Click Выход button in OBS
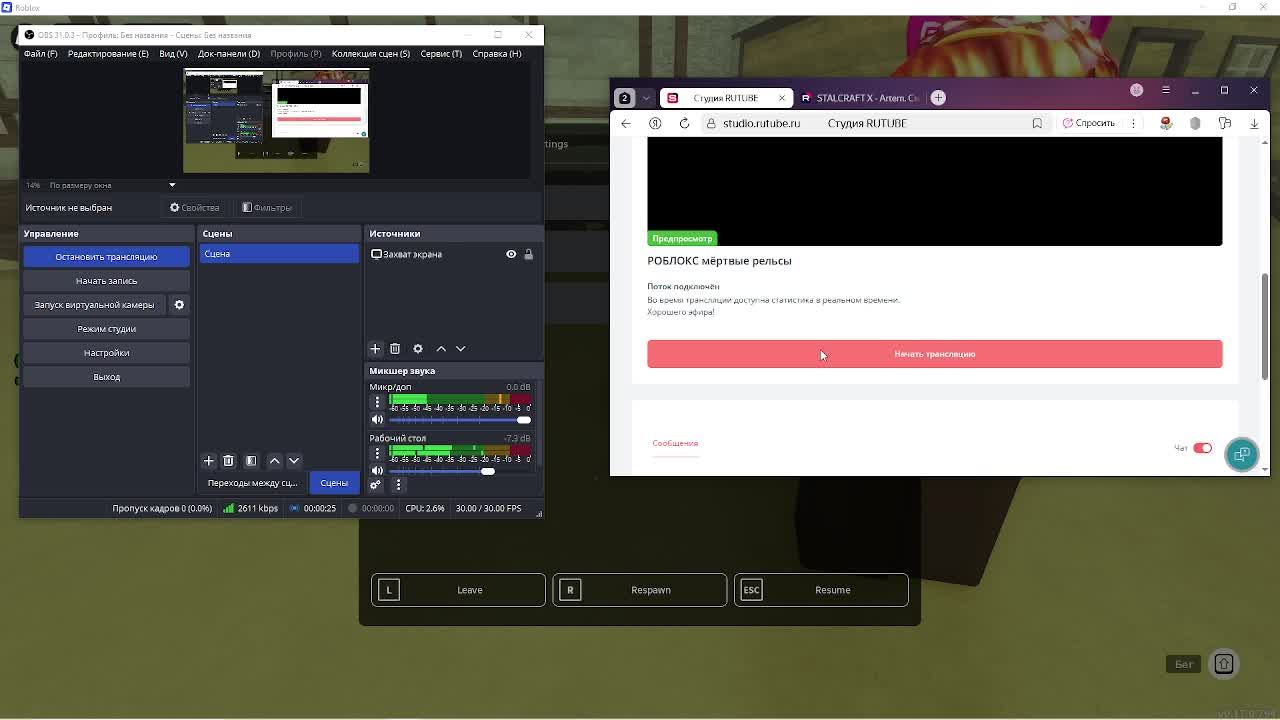Screen dimensions: 1280x720 [106, 377]
